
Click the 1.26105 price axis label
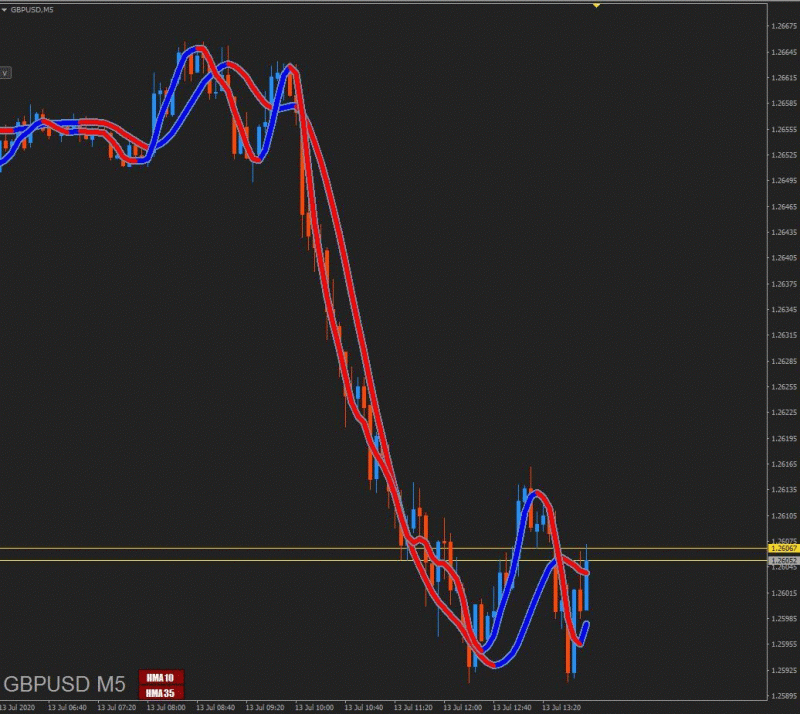[x=784, y=515]
